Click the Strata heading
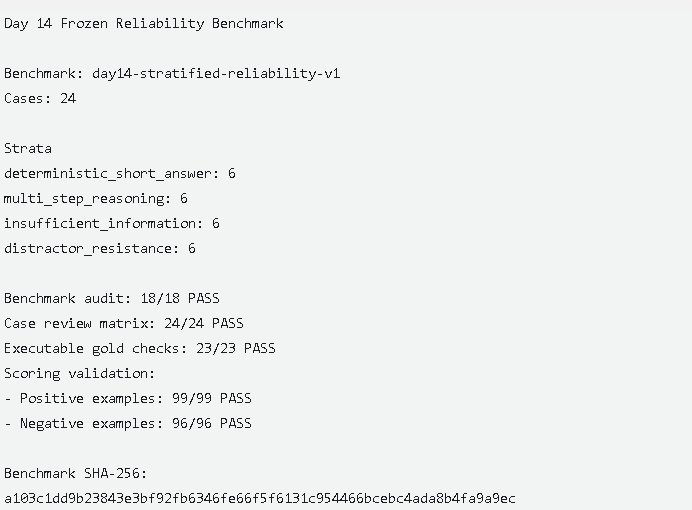The width and height of the screenshot is (692, 510). 28,148
